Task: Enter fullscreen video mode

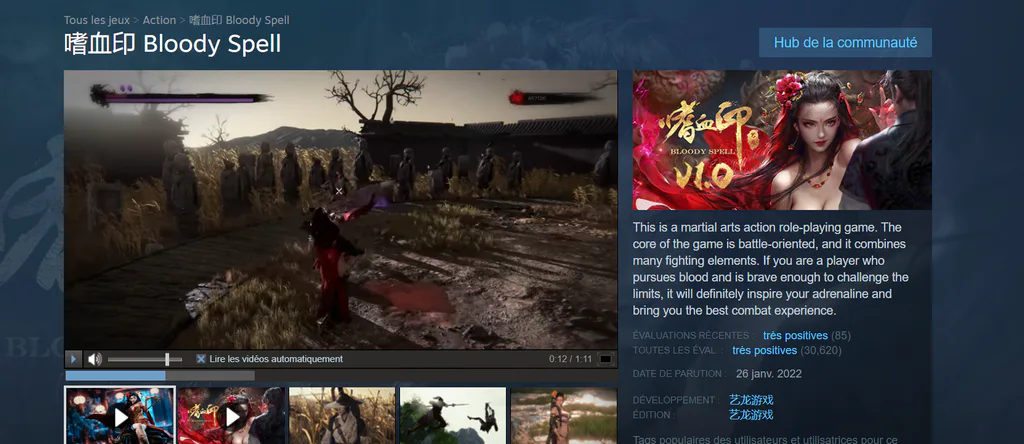Action: (605, 359)
